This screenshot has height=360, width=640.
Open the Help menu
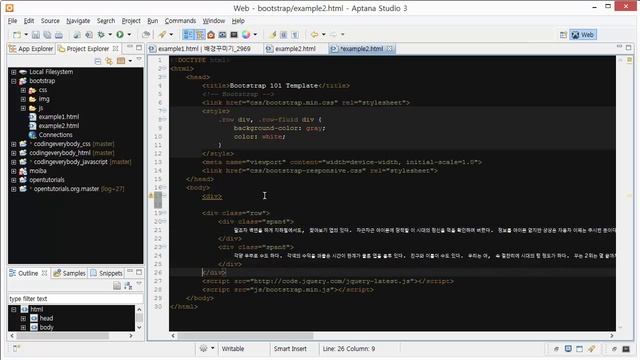[238, 21]
